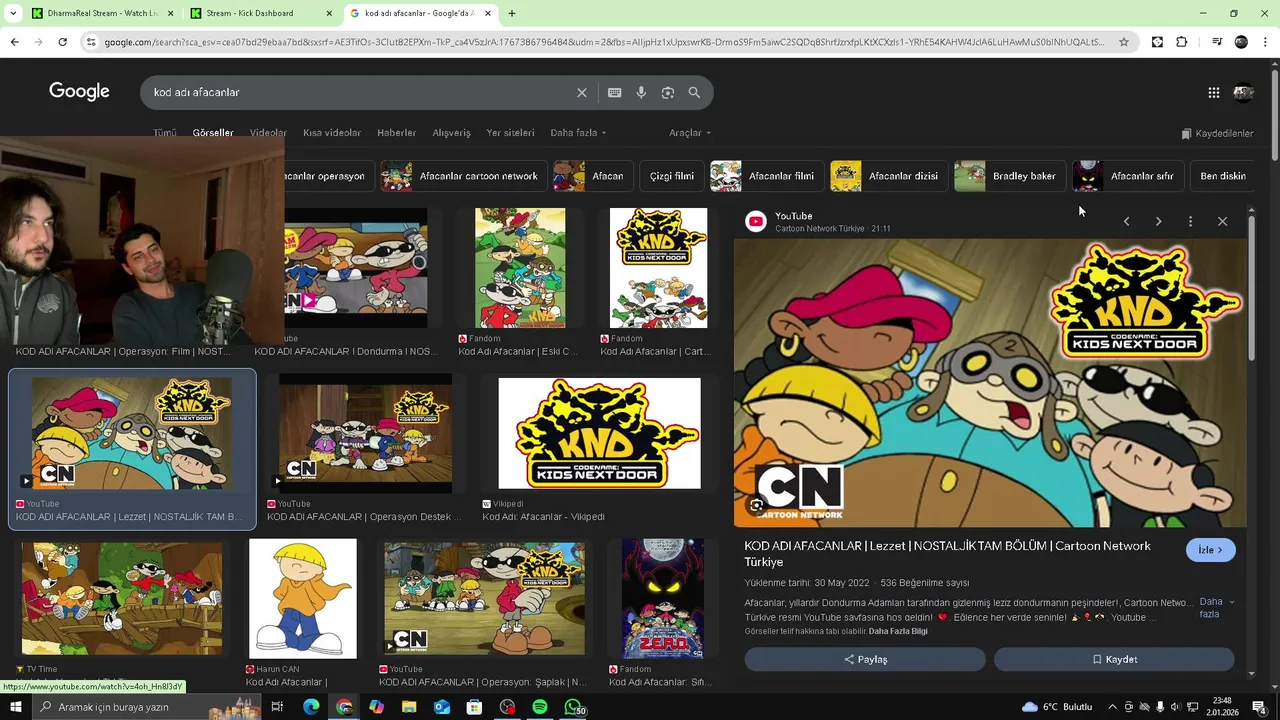Image resolution: width=1280 pixels, height=720 pixels.
Task: Open the Windows Start menu
Action: [15, 707]
